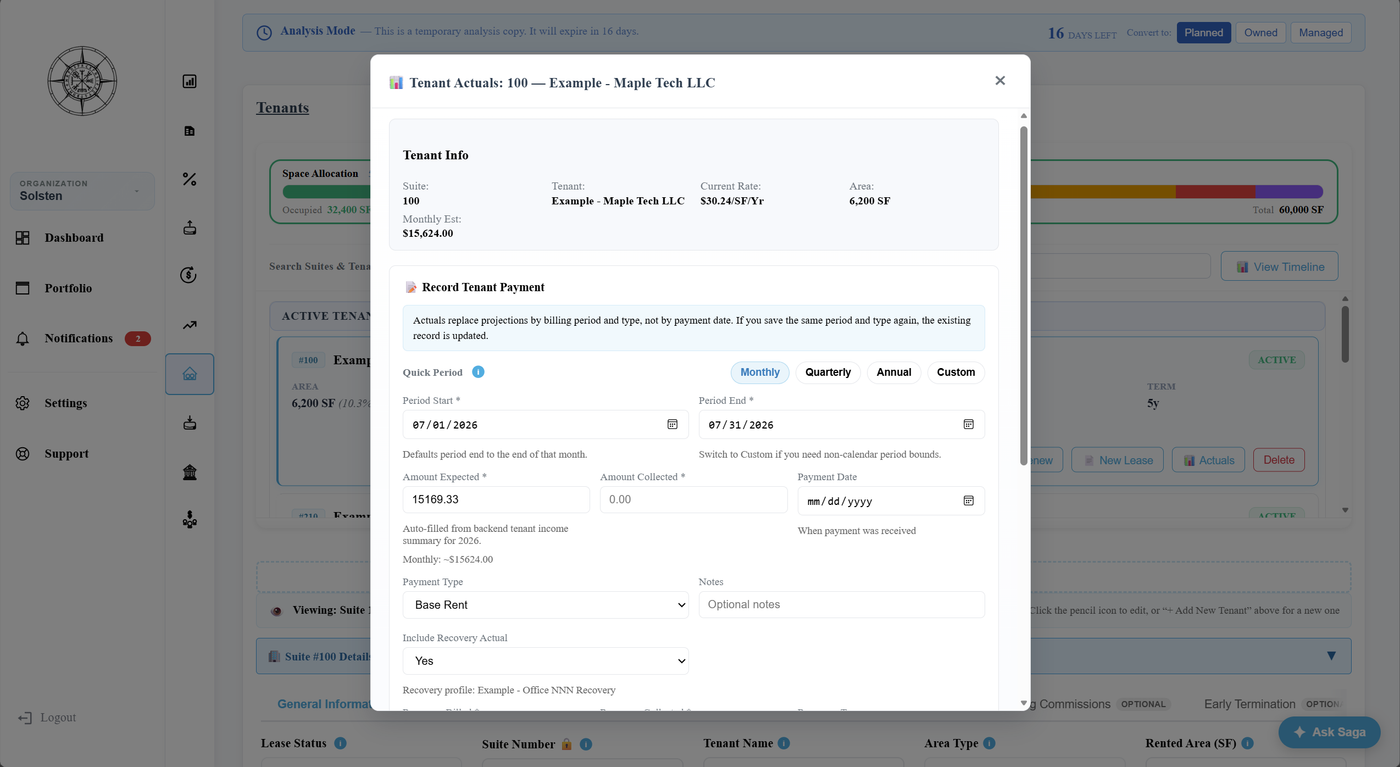The height and width of the screenshot is (767, 1400).
Task: Switch to the Early Termination tab
Action: click(1271, 704)
